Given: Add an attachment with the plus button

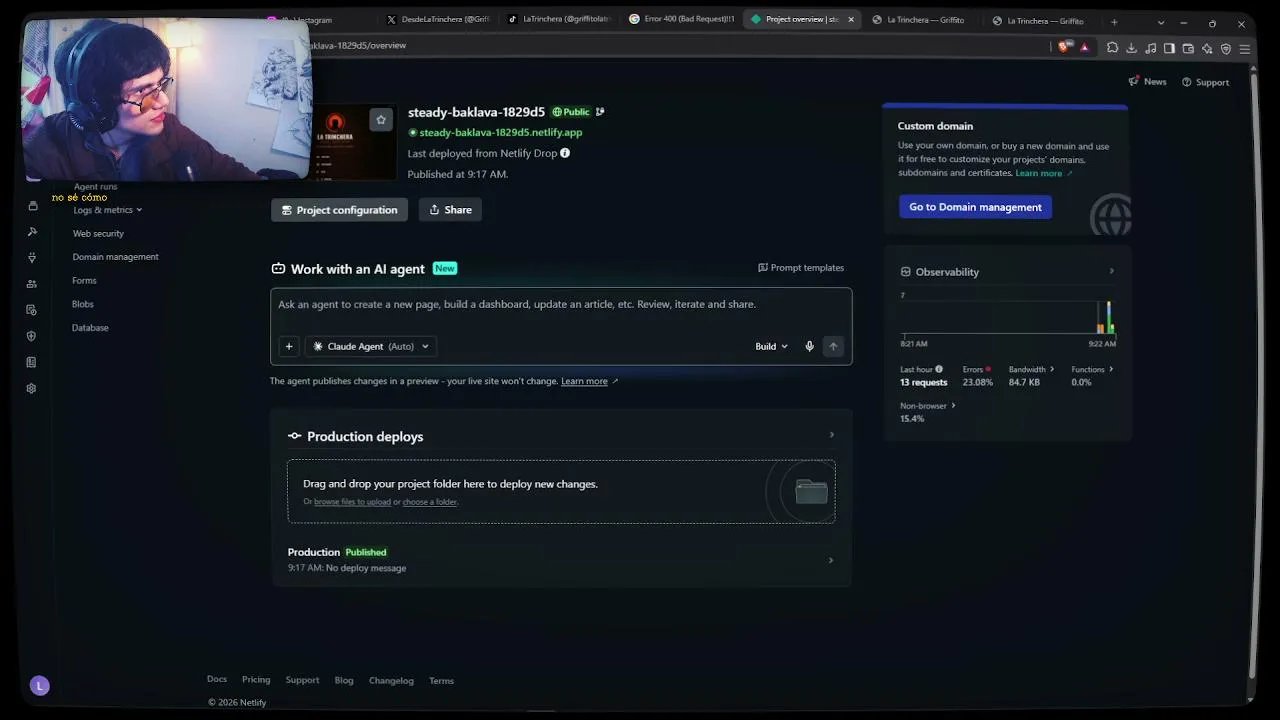Looking at the screenshot, I should (x=289, y=346).
